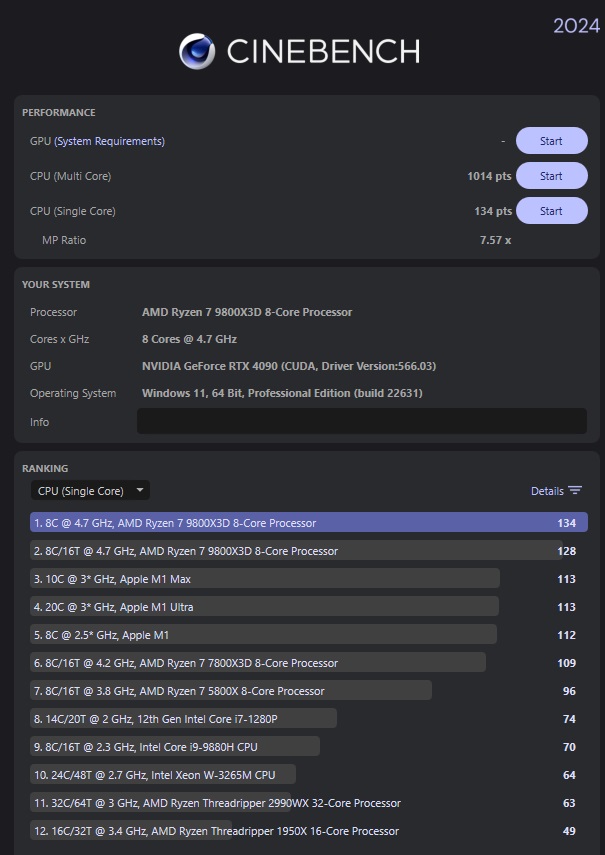The width and height of the screenshot is (605, 855).
Task: Click the 134 pts single core score
Action: click(493, 211)
